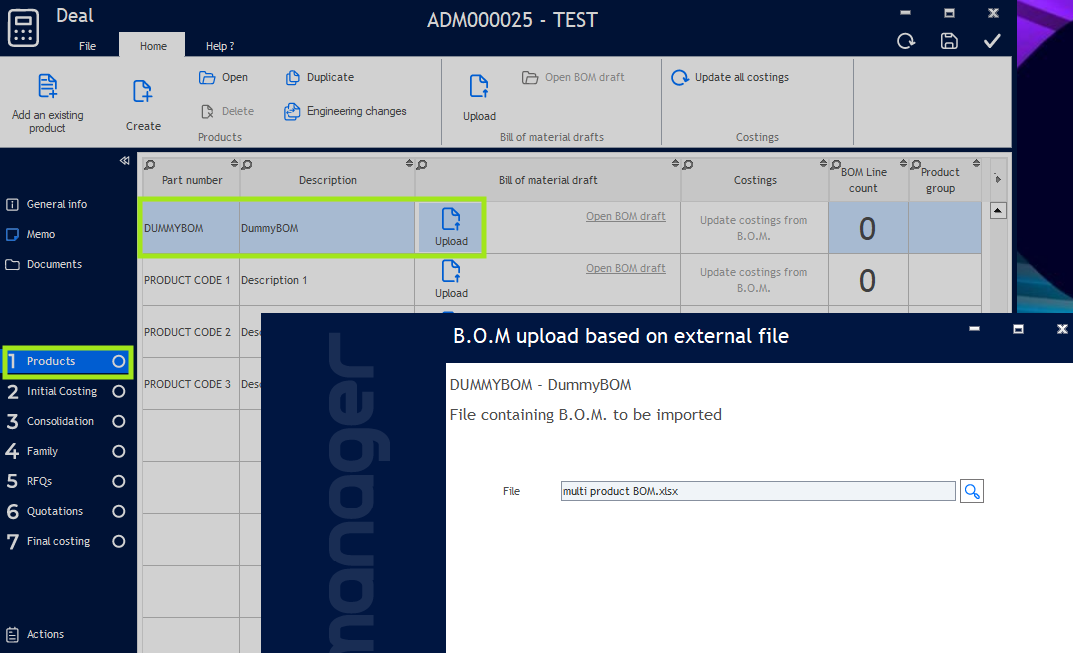Click Upload in the Bill of material drafts ribbon

[x=479, y=88]
